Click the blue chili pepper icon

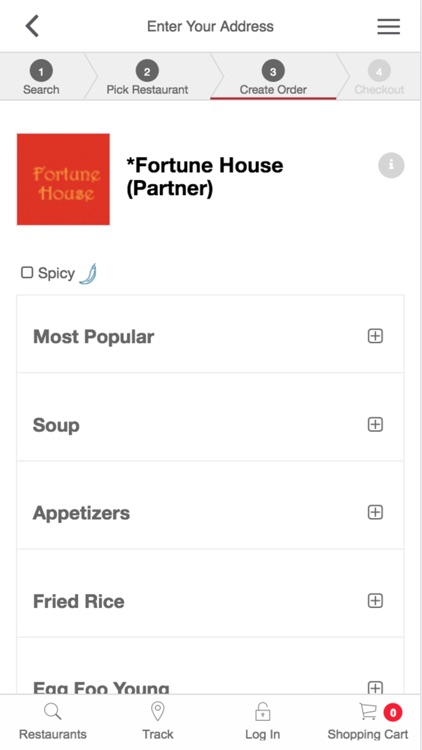coord(88,274)
